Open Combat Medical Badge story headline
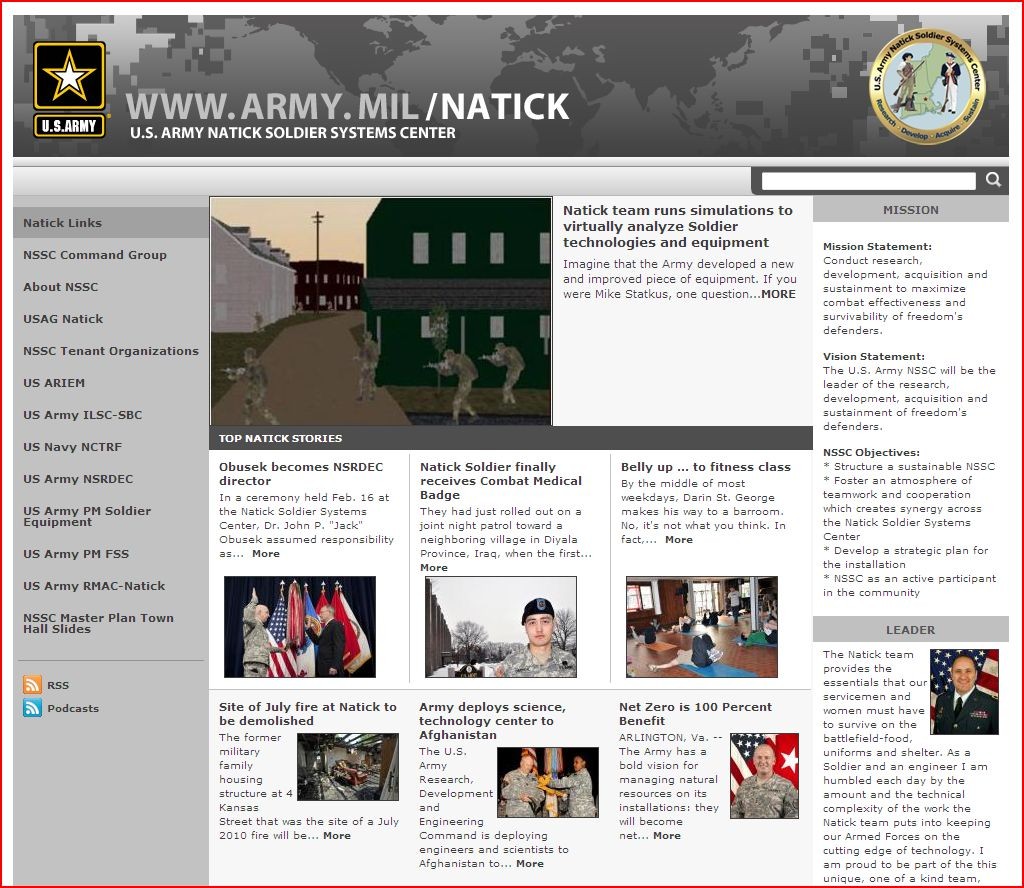 [501, 481]
